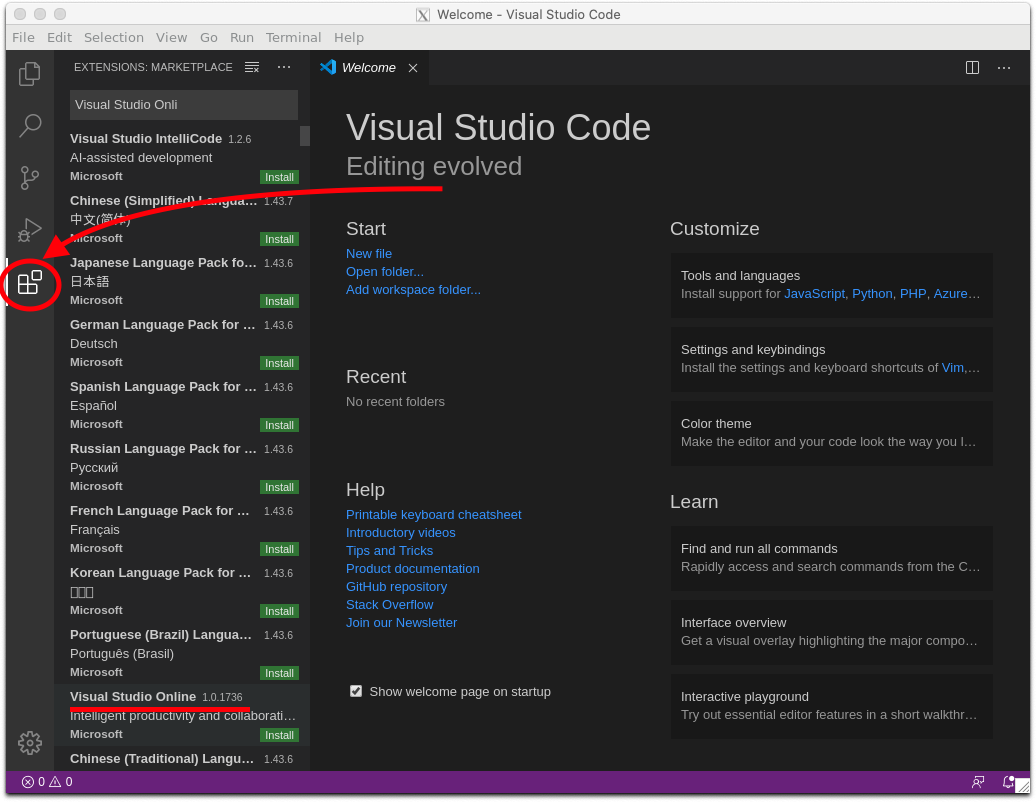
Task: Open the Edit menu
Action: 59,38
